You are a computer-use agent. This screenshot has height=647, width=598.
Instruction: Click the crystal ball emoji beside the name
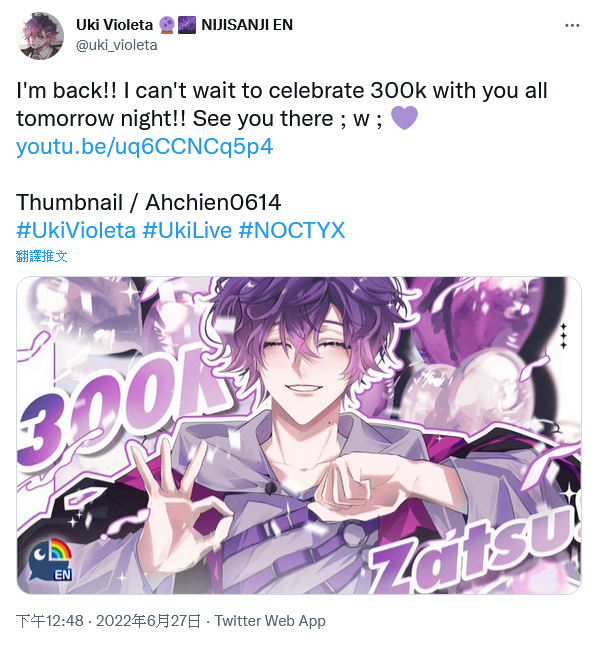(x=166, y=25)
